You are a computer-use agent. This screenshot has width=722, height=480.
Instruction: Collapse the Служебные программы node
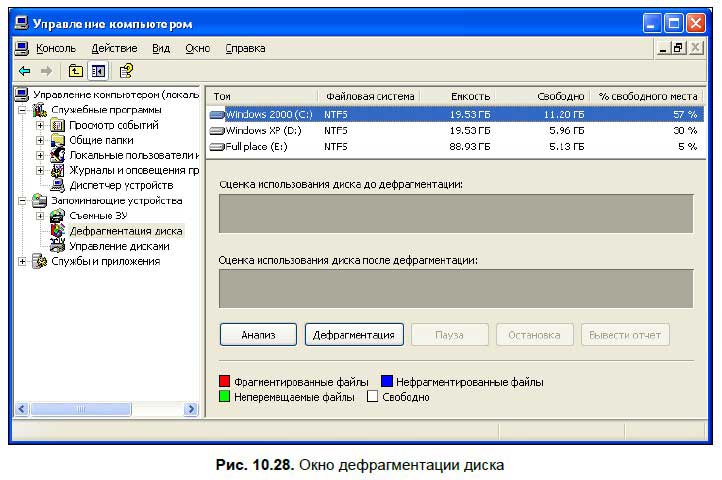click(22, 110)
